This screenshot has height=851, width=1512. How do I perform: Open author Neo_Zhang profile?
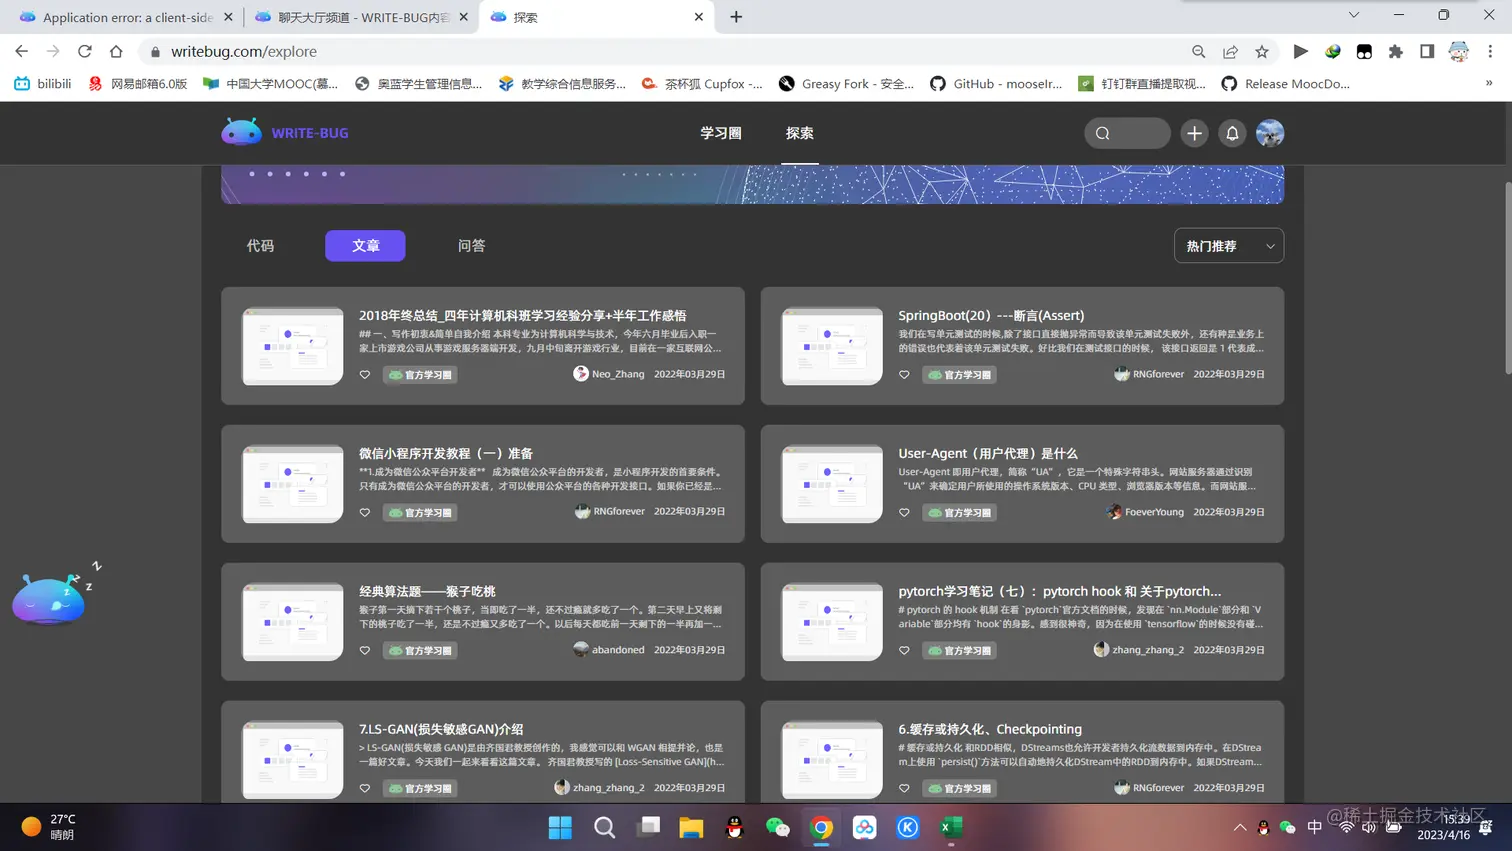click(x=609, y=374)
